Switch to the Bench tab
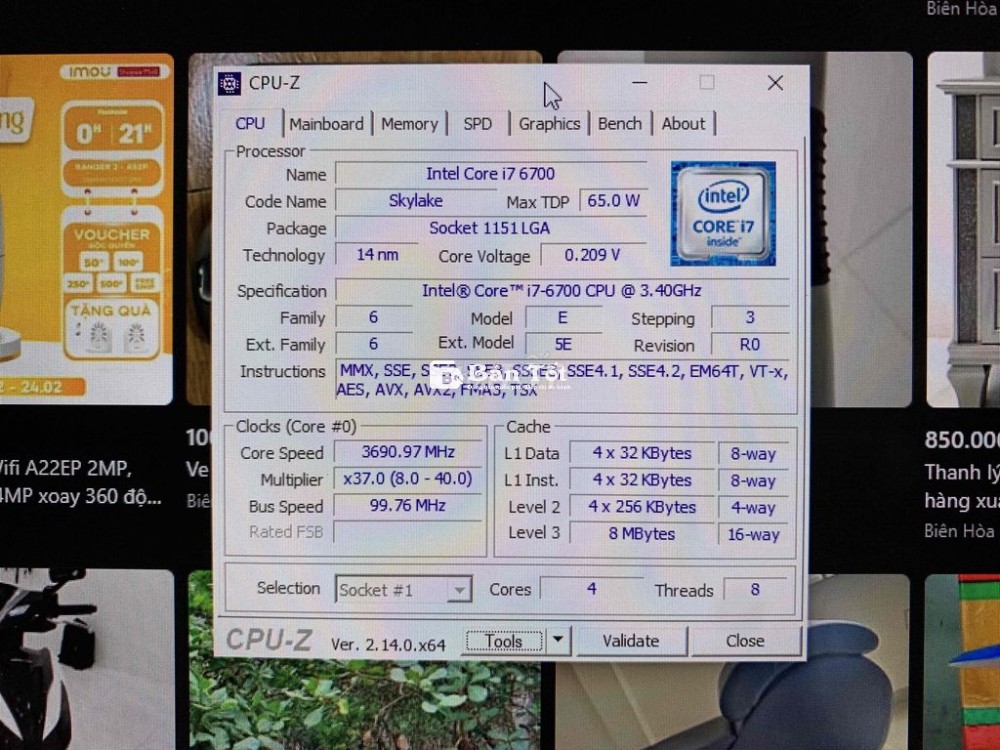The image size is (1000, 750). (x=619, y=124)
